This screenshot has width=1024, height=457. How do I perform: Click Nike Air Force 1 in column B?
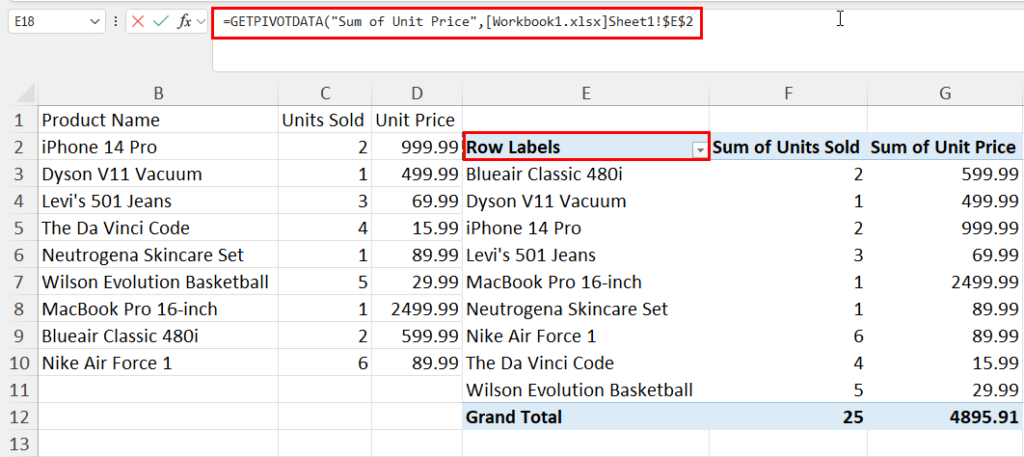click(158, 363)
